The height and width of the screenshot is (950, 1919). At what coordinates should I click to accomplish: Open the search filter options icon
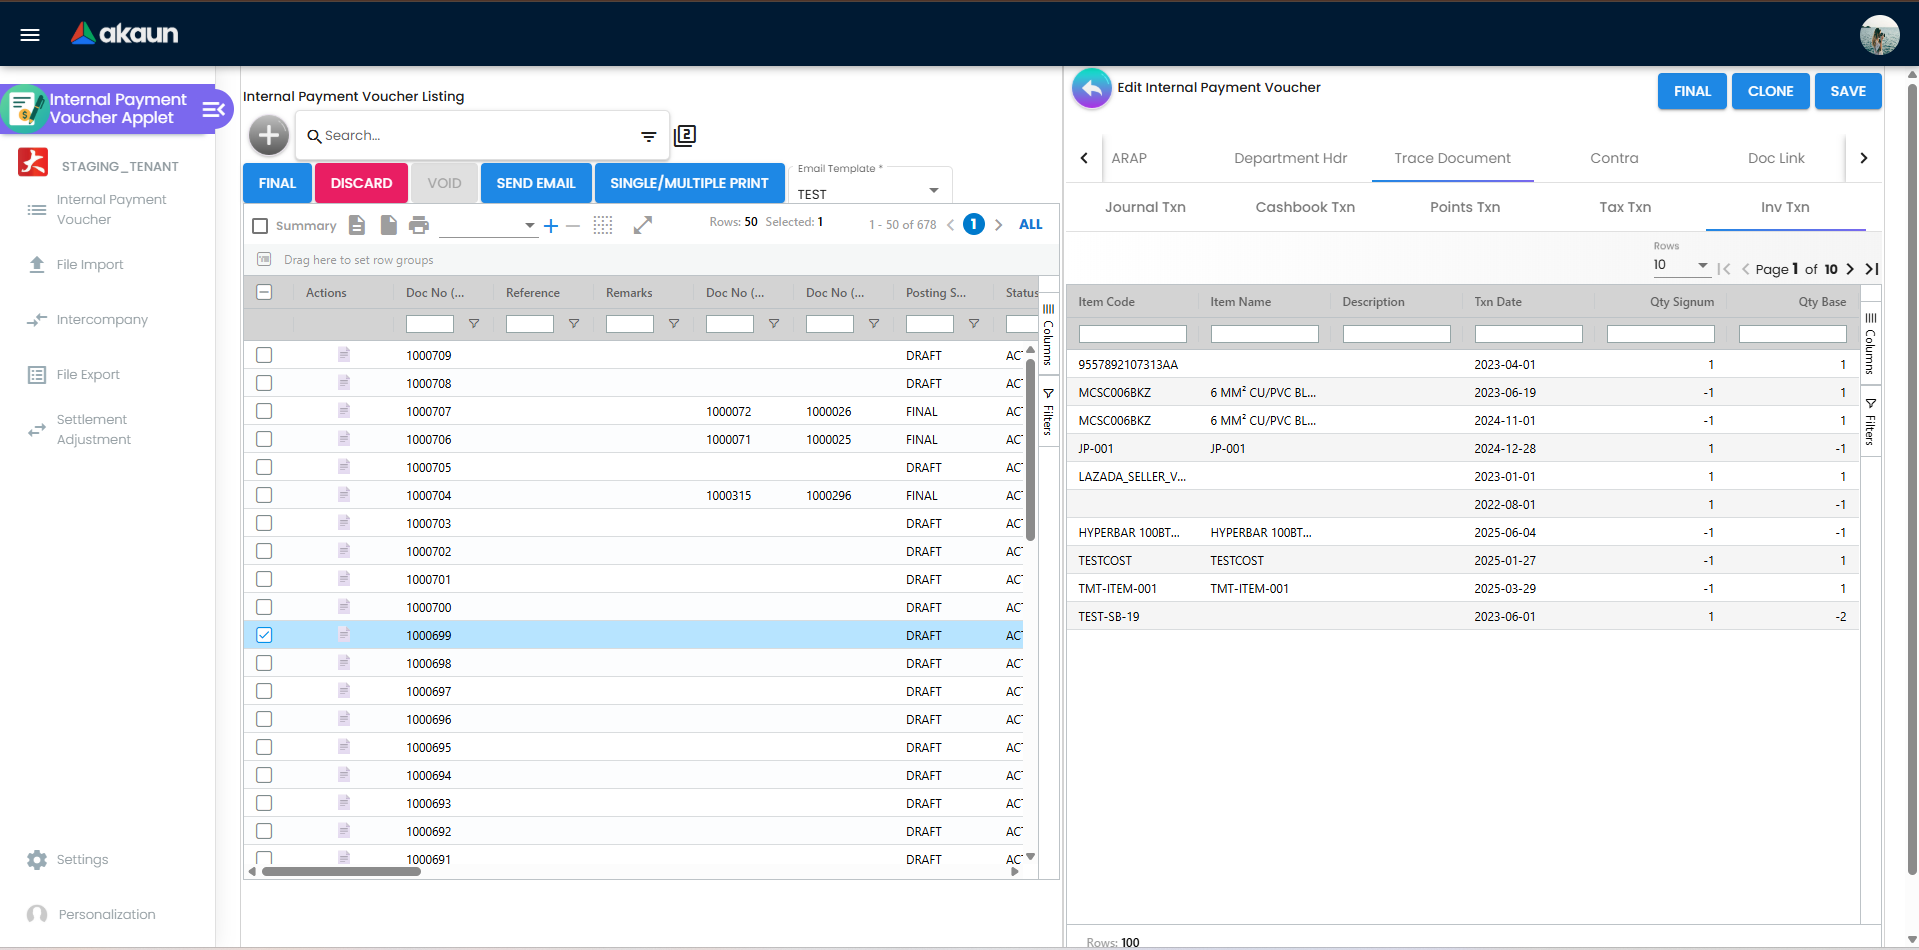[x=648, y=136]
